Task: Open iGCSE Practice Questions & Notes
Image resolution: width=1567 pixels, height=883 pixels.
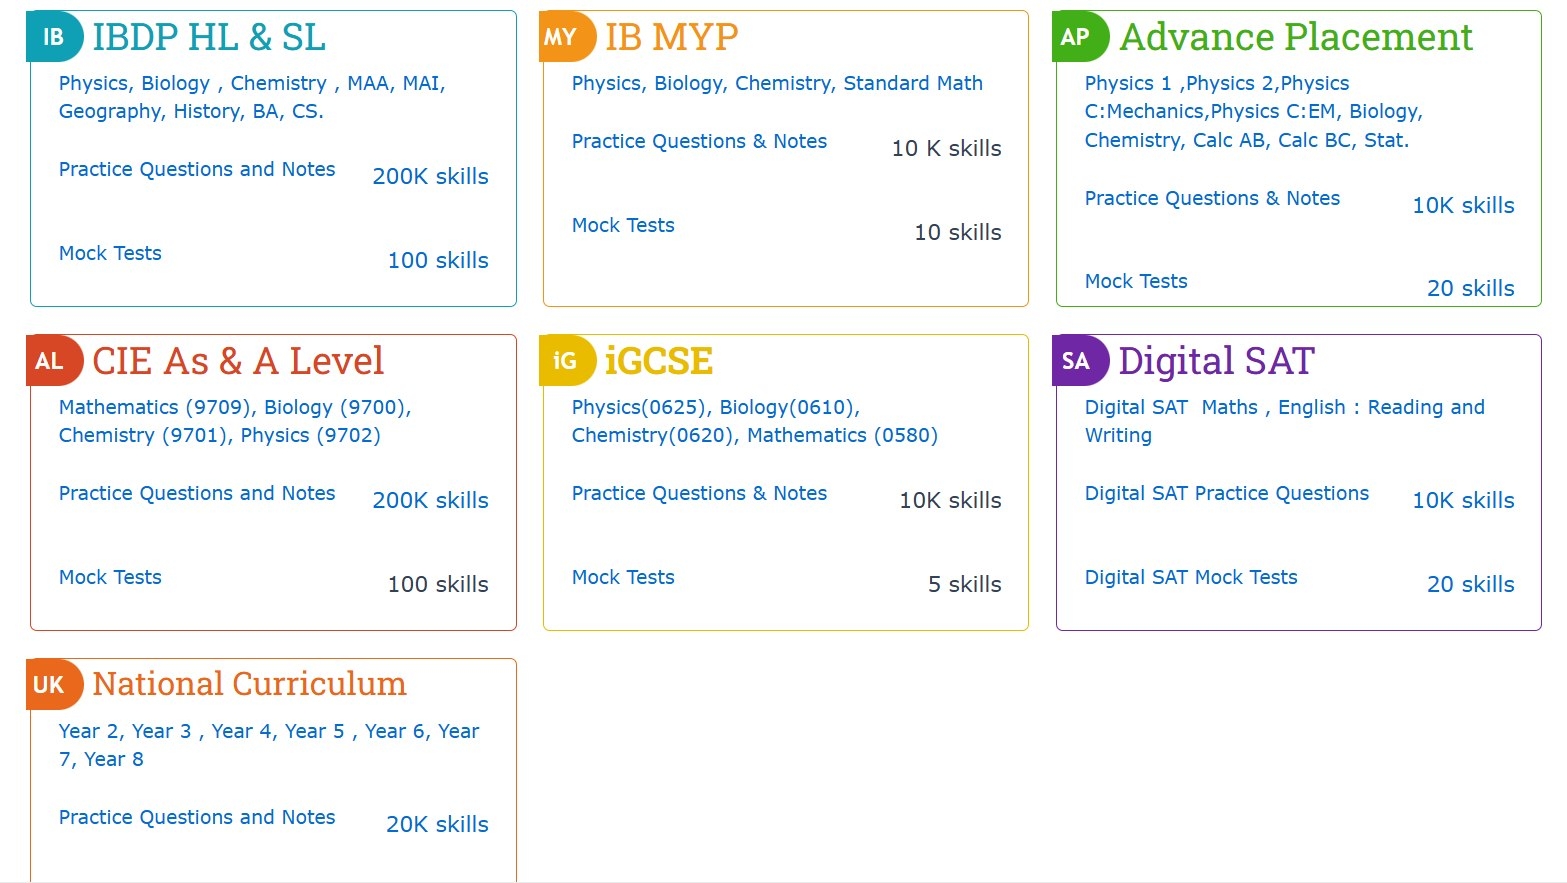Action: [699, 493]
